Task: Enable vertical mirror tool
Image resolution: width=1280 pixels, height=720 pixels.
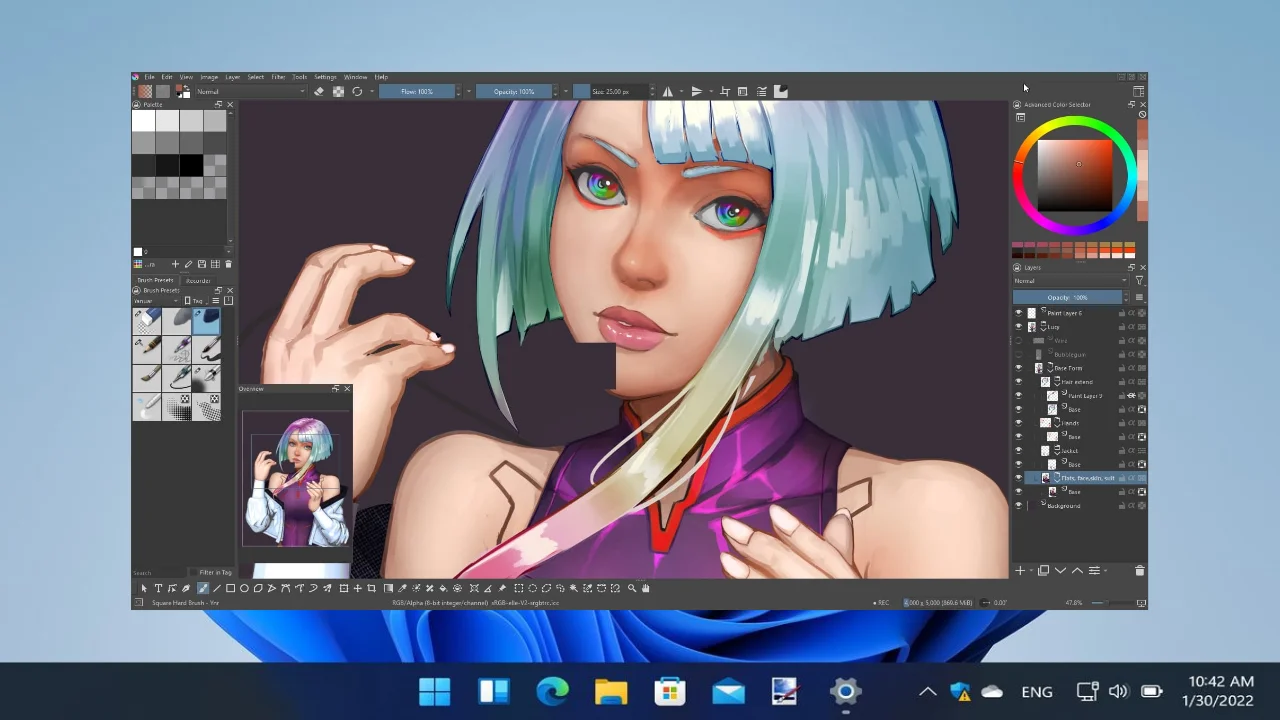Action: point(697,91)
